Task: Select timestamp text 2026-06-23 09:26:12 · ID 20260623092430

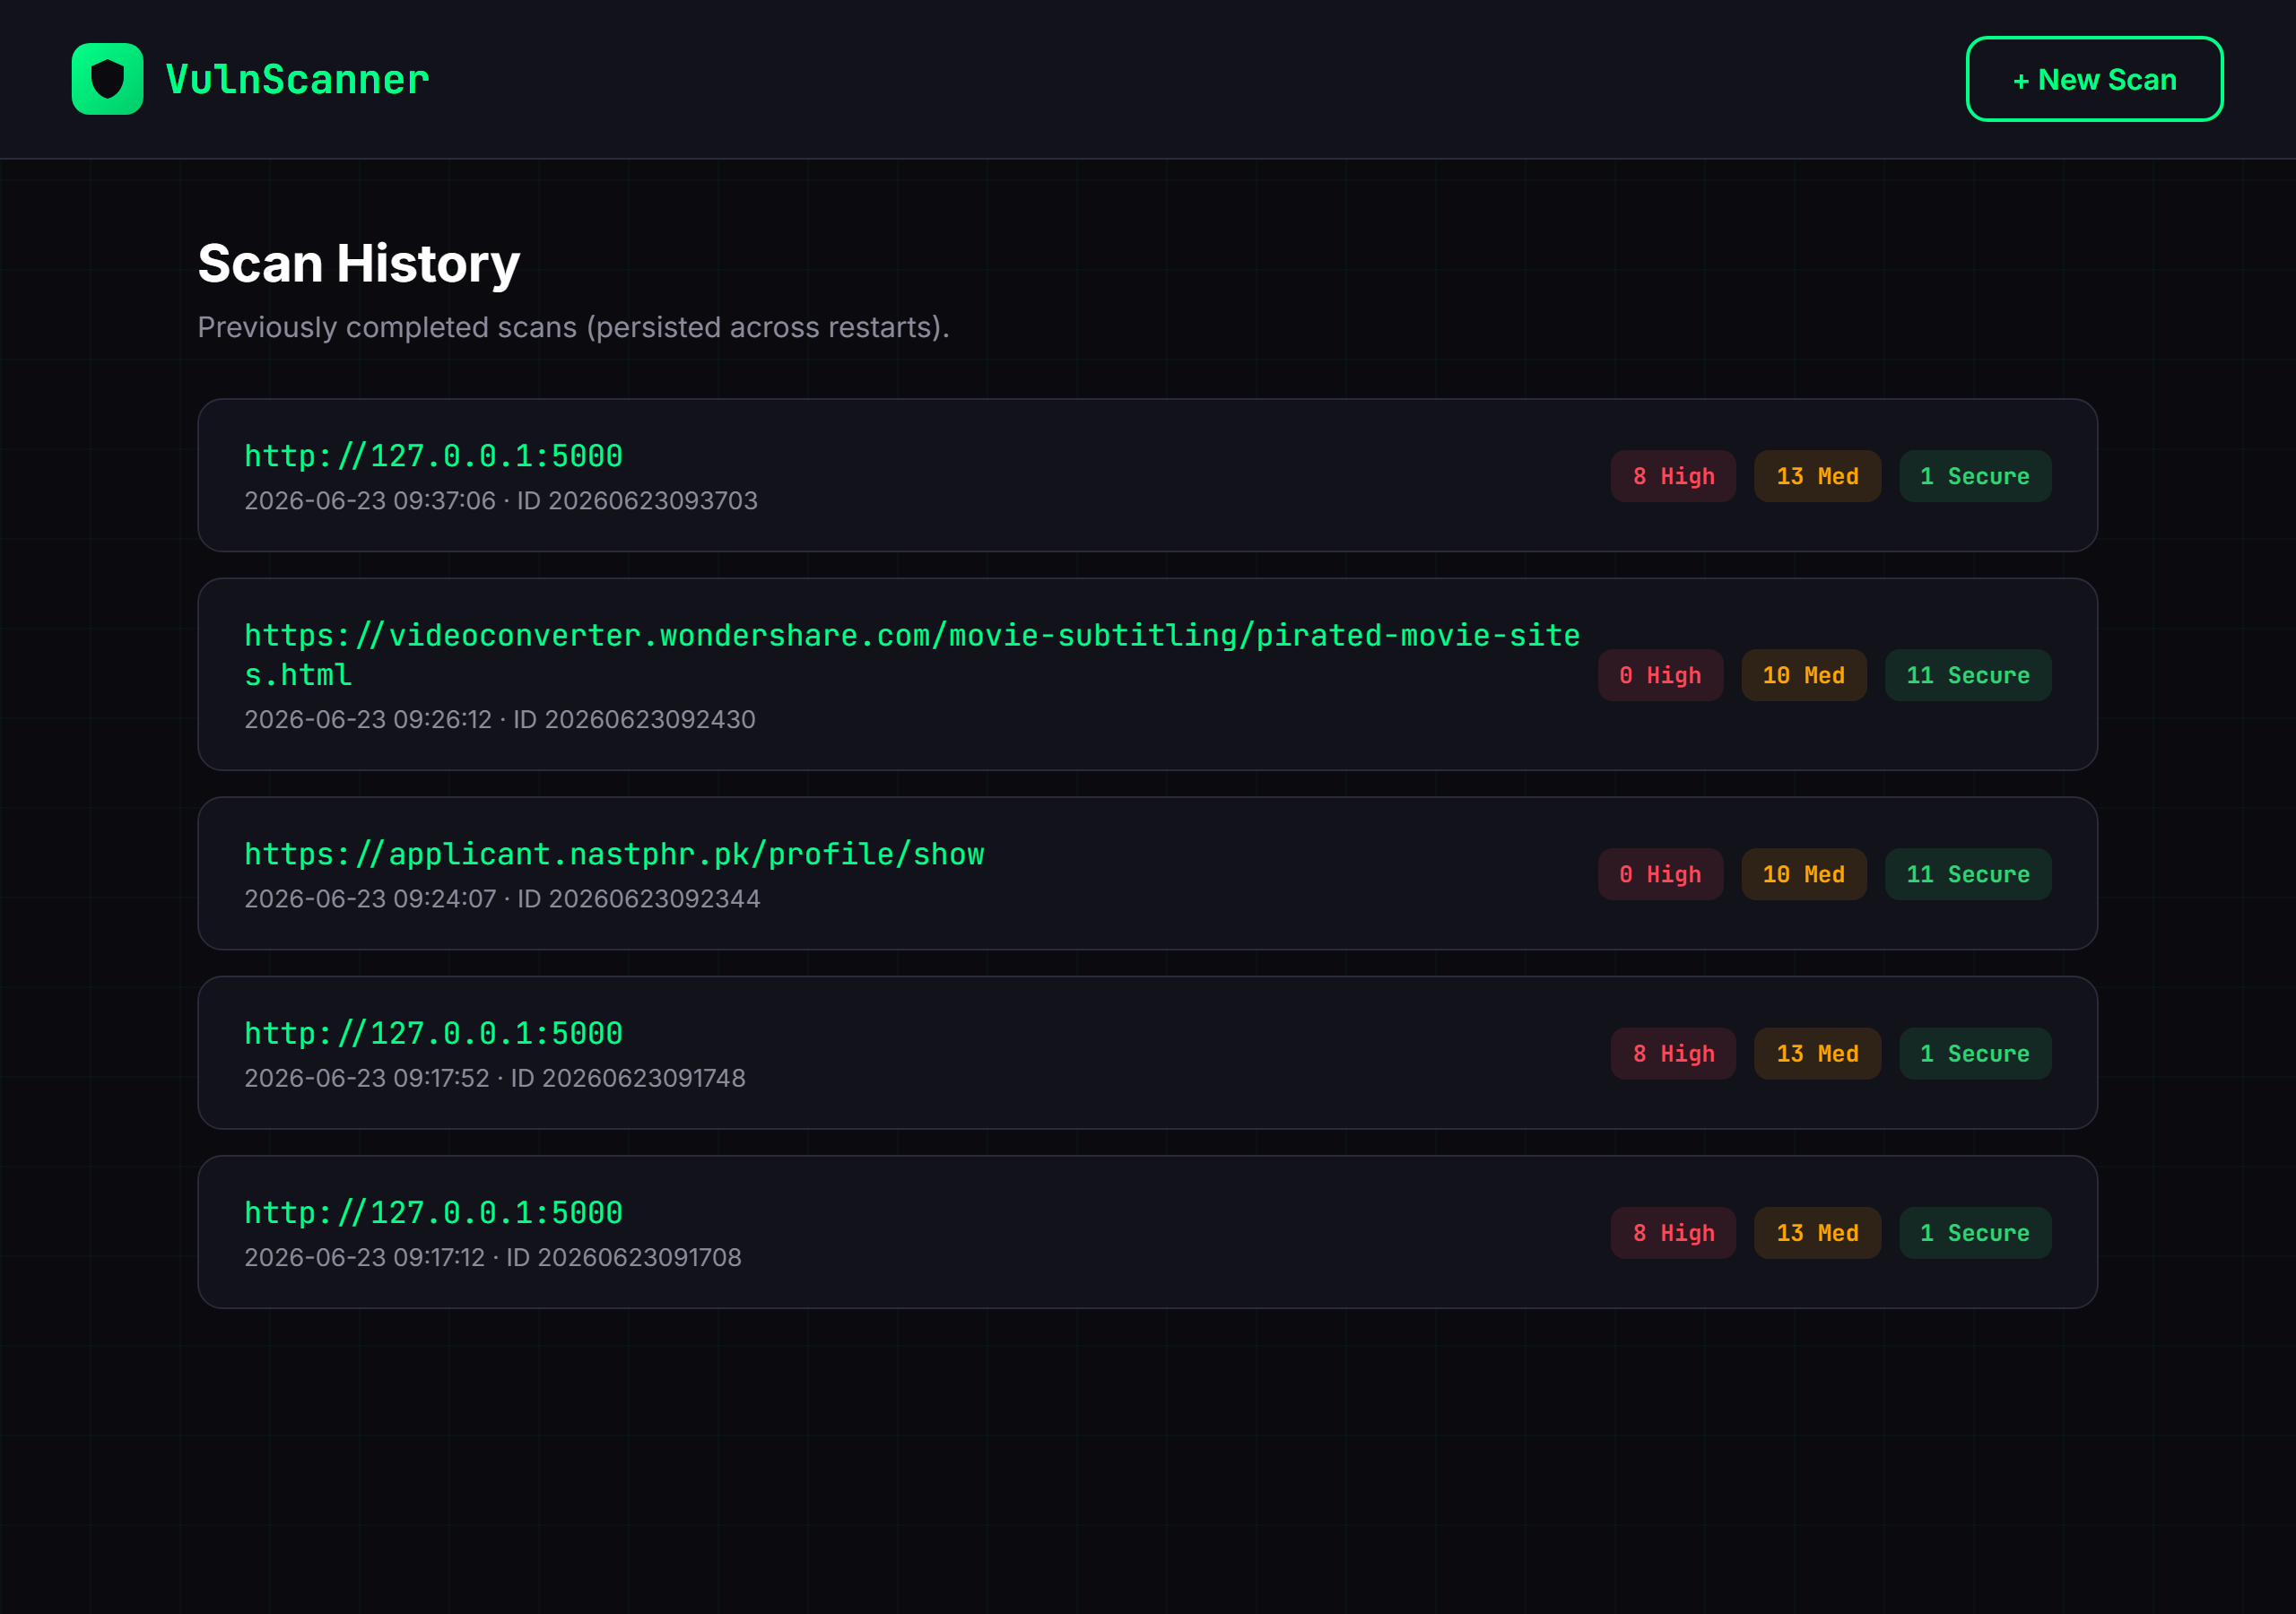Action: click(500, 719)
